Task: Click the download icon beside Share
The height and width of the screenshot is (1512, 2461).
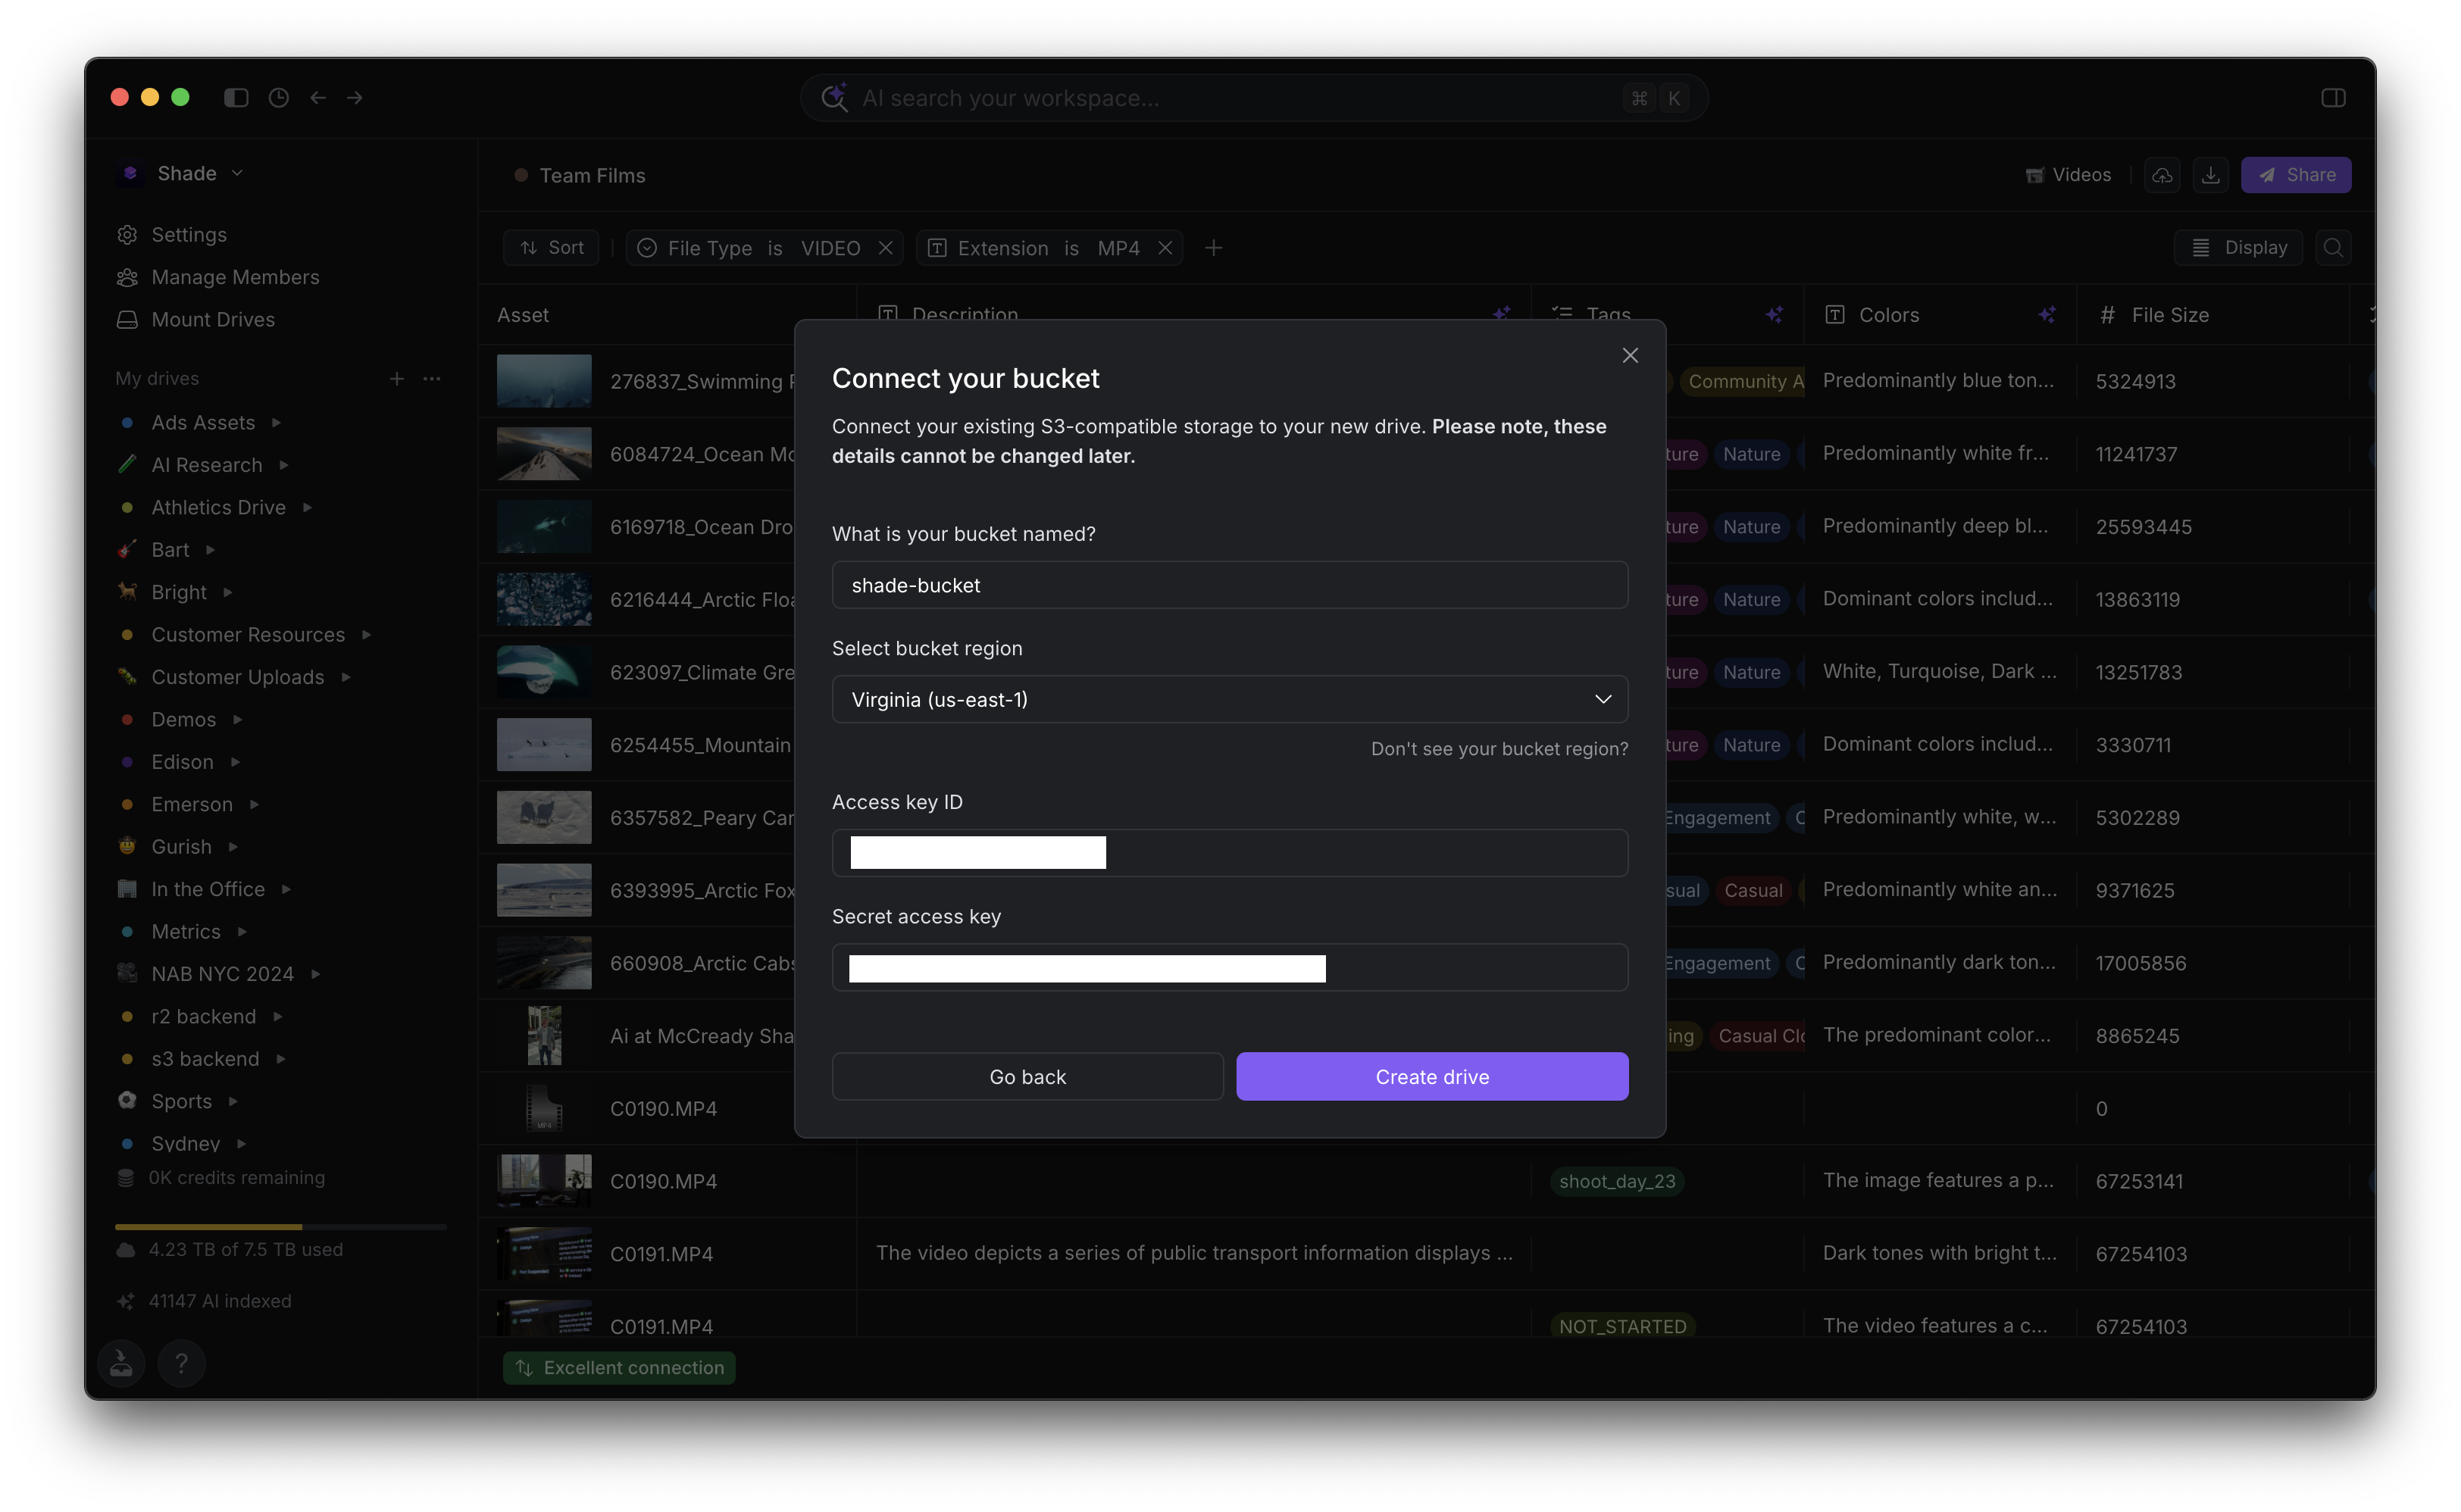Action: (2210, 175)
